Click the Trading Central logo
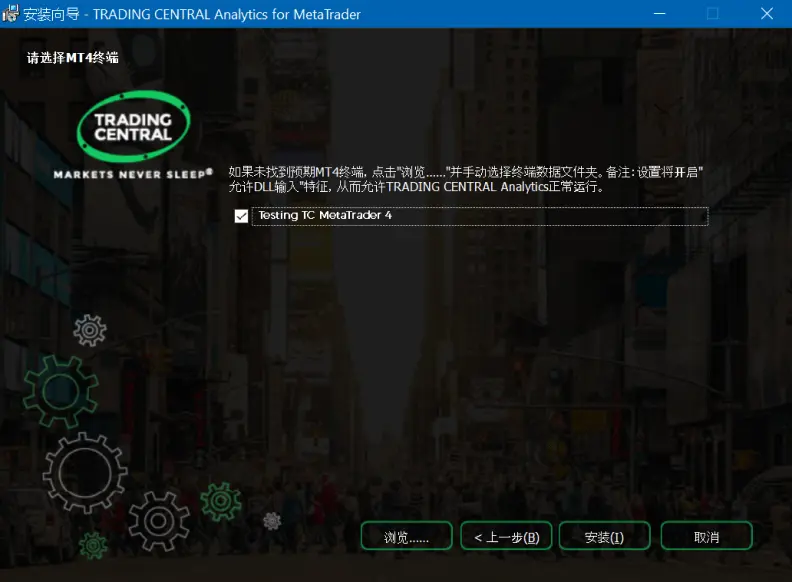Image resolution: width=792 pixels, height=582 pixels. [x=133, y=135]
